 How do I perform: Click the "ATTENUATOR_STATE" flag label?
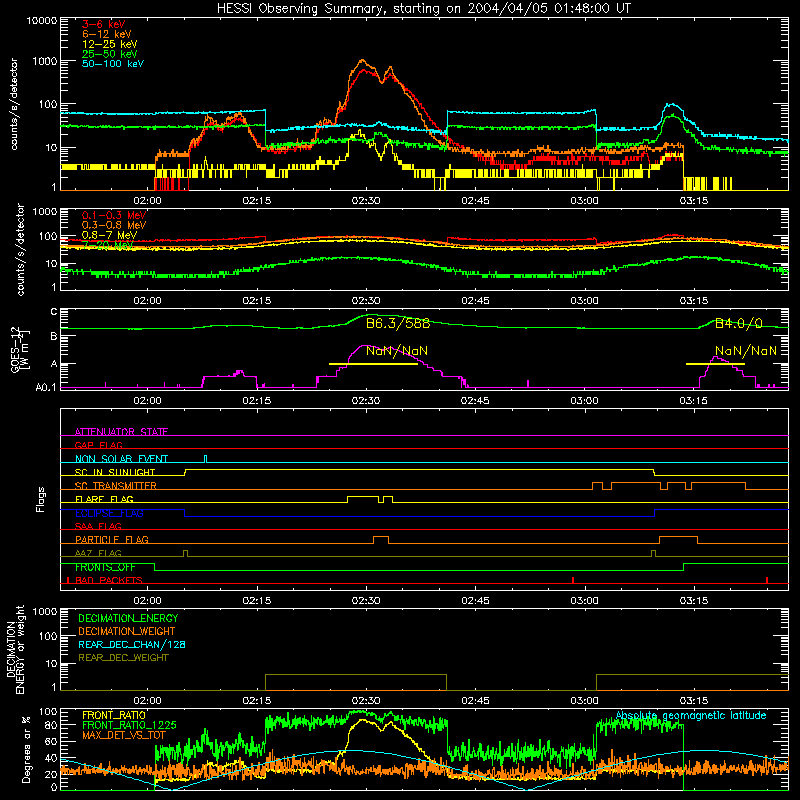coord(121,432)
